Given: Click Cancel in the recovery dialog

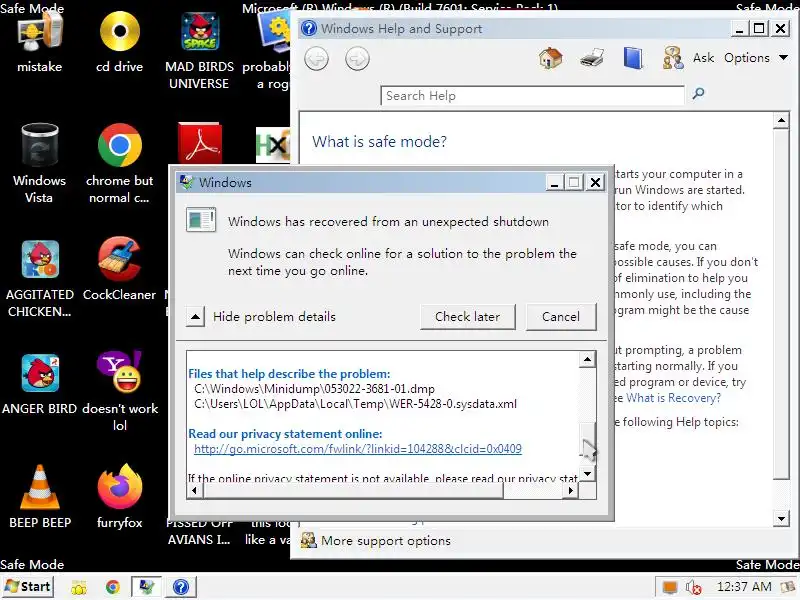Looking at the screenshot, I should point(561,317).
